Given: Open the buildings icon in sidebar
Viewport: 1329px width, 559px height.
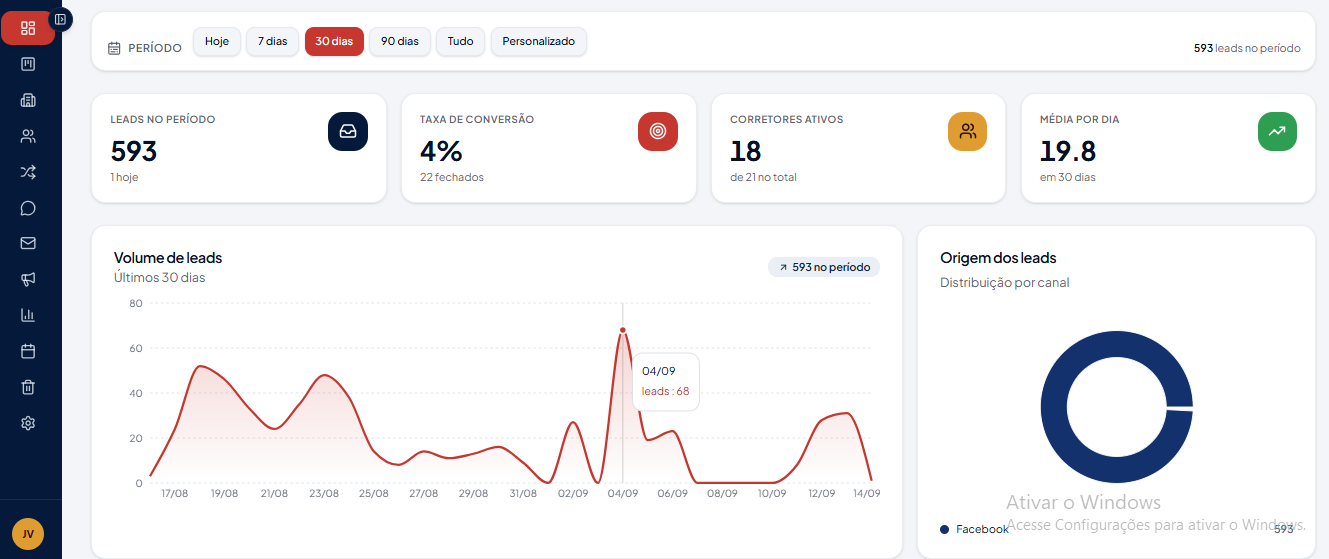Looking at the screenshot, I should point(28,100).
